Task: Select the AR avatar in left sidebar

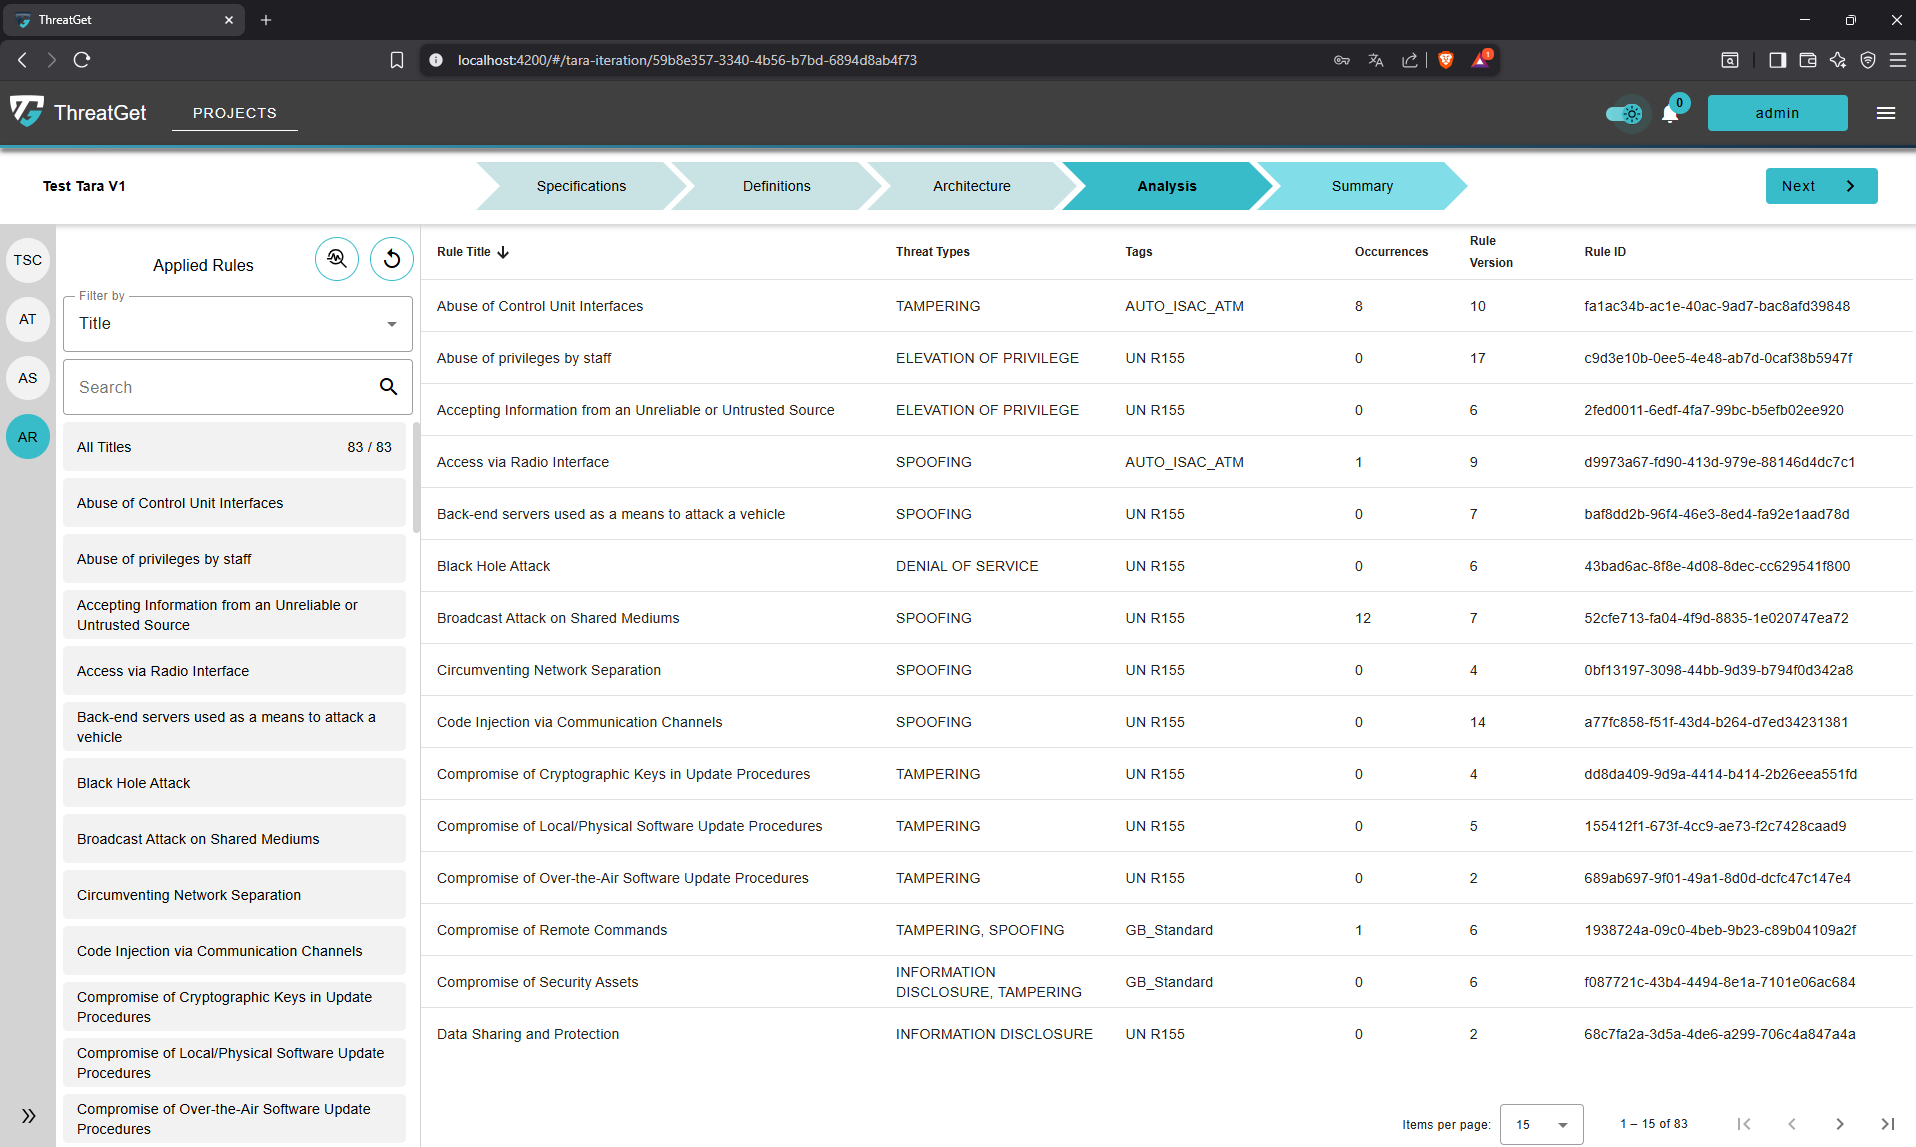Action: [27, 437]
